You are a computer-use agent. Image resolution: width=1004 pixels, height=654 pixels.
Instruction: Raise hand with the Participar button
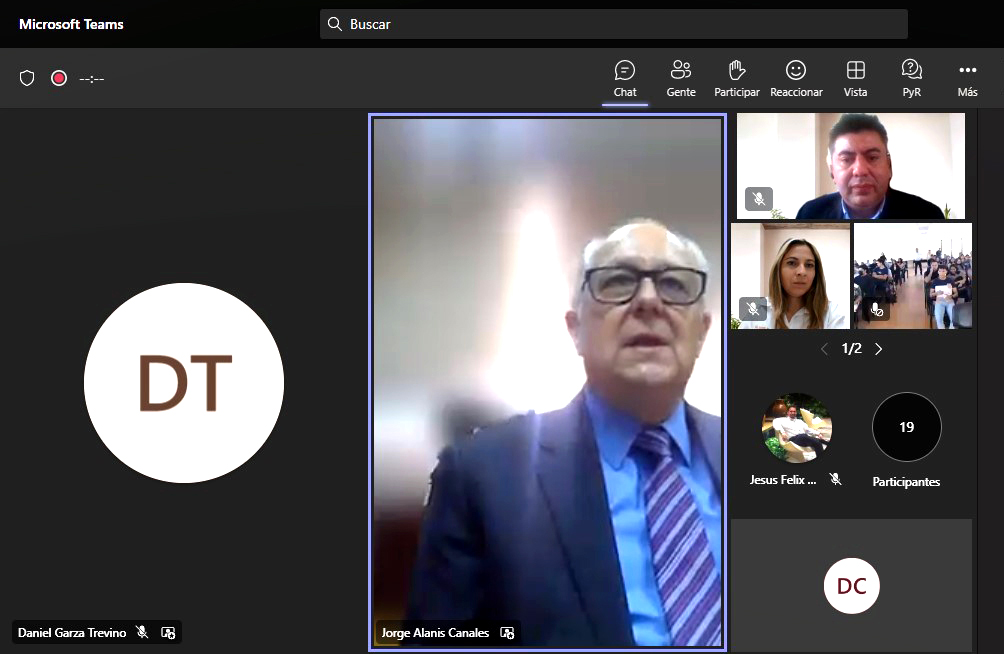click(x=736, y=78)
